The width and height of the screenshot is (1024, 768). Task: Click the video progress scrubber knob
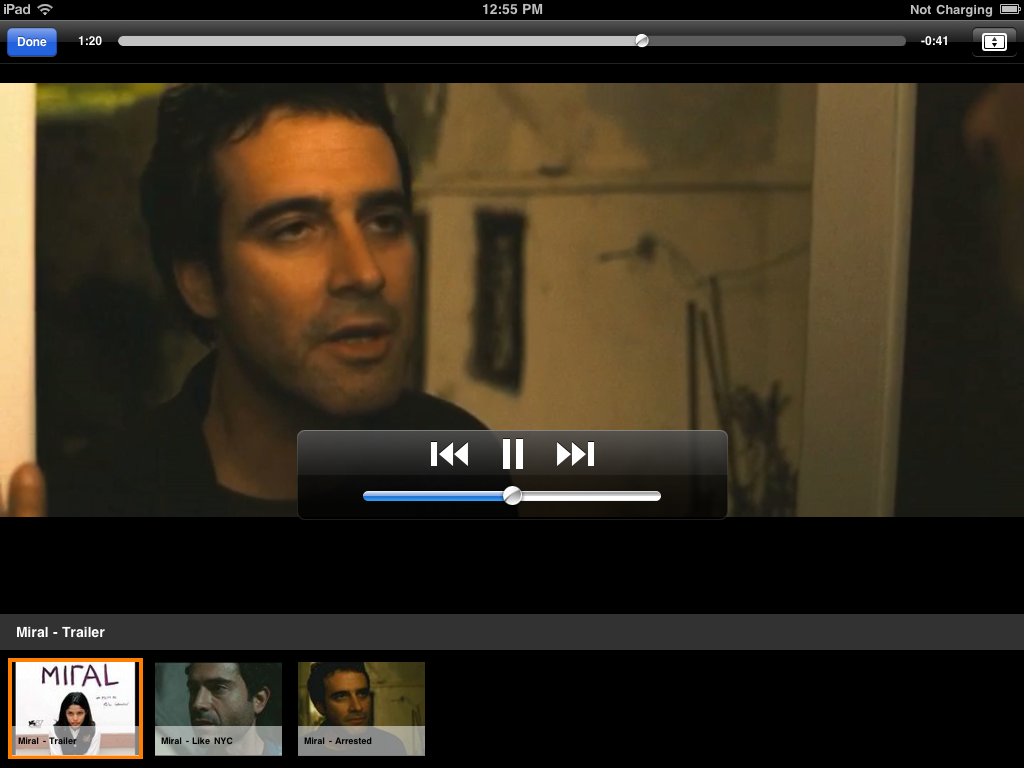tap(642, 41)
